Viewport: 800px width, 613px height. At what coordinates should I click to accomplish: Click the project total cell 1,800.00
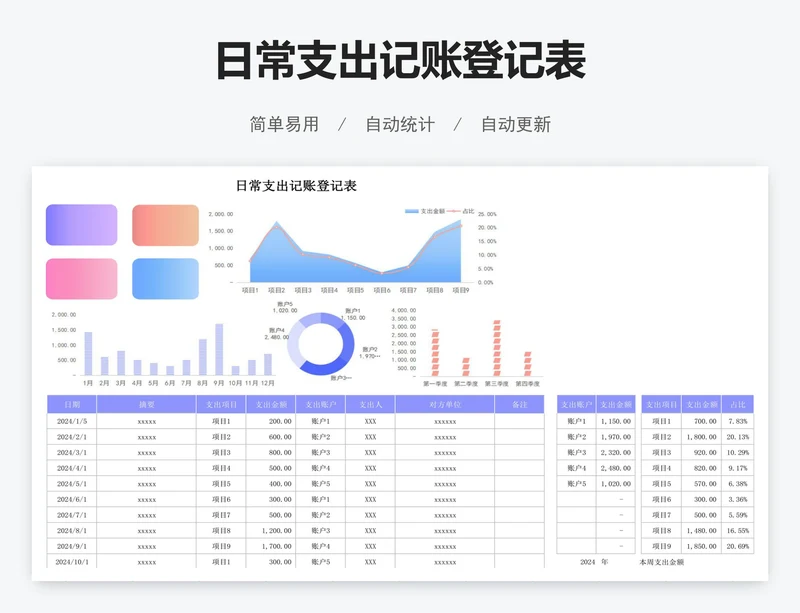pos(702,437)
